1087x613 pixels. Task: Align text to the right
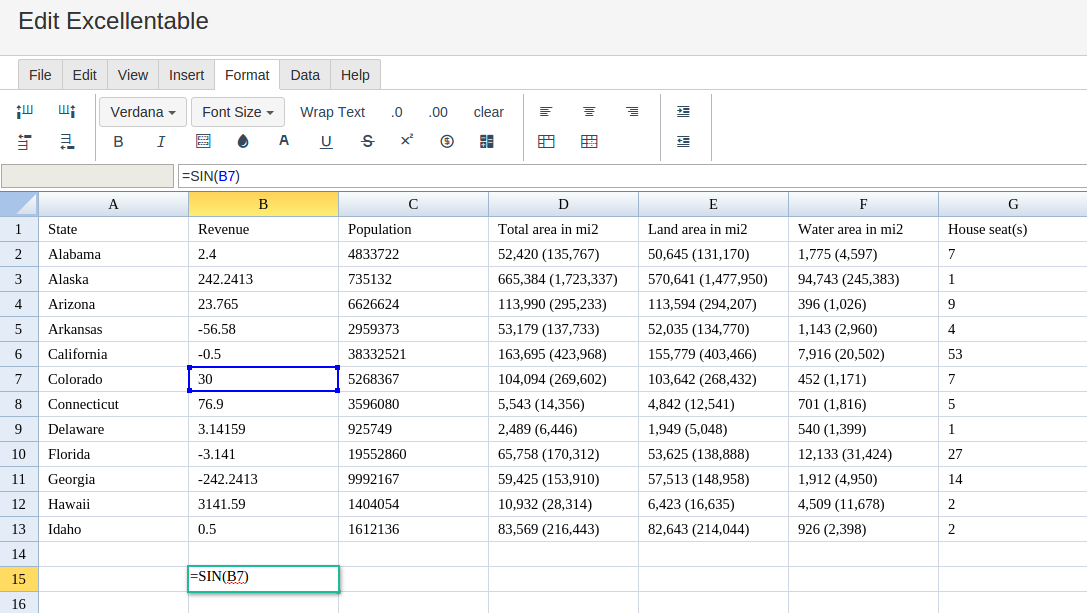(632, 112)
